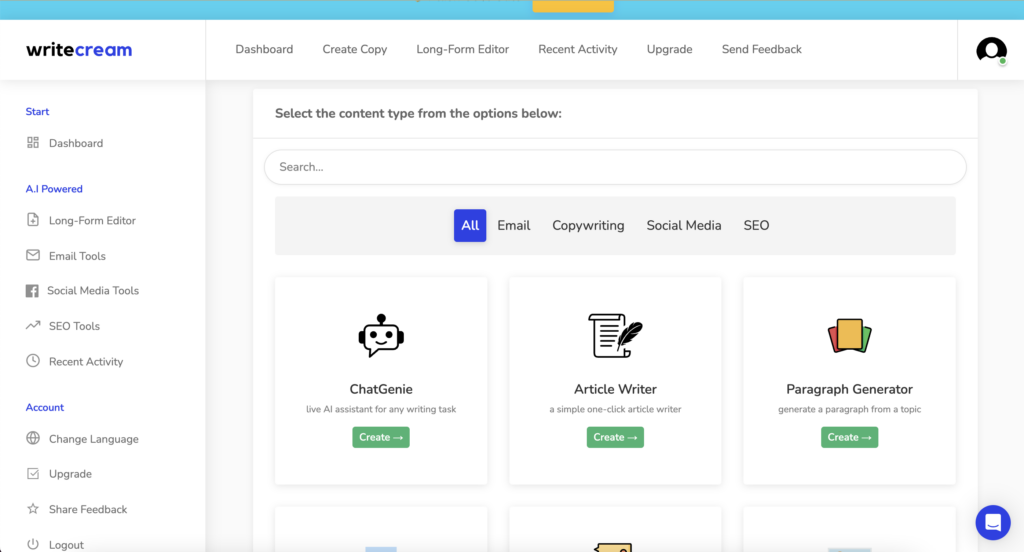Open Create Copy in top navigation
The width and height of the screenshot is (1024, 552).
(354, 49)
